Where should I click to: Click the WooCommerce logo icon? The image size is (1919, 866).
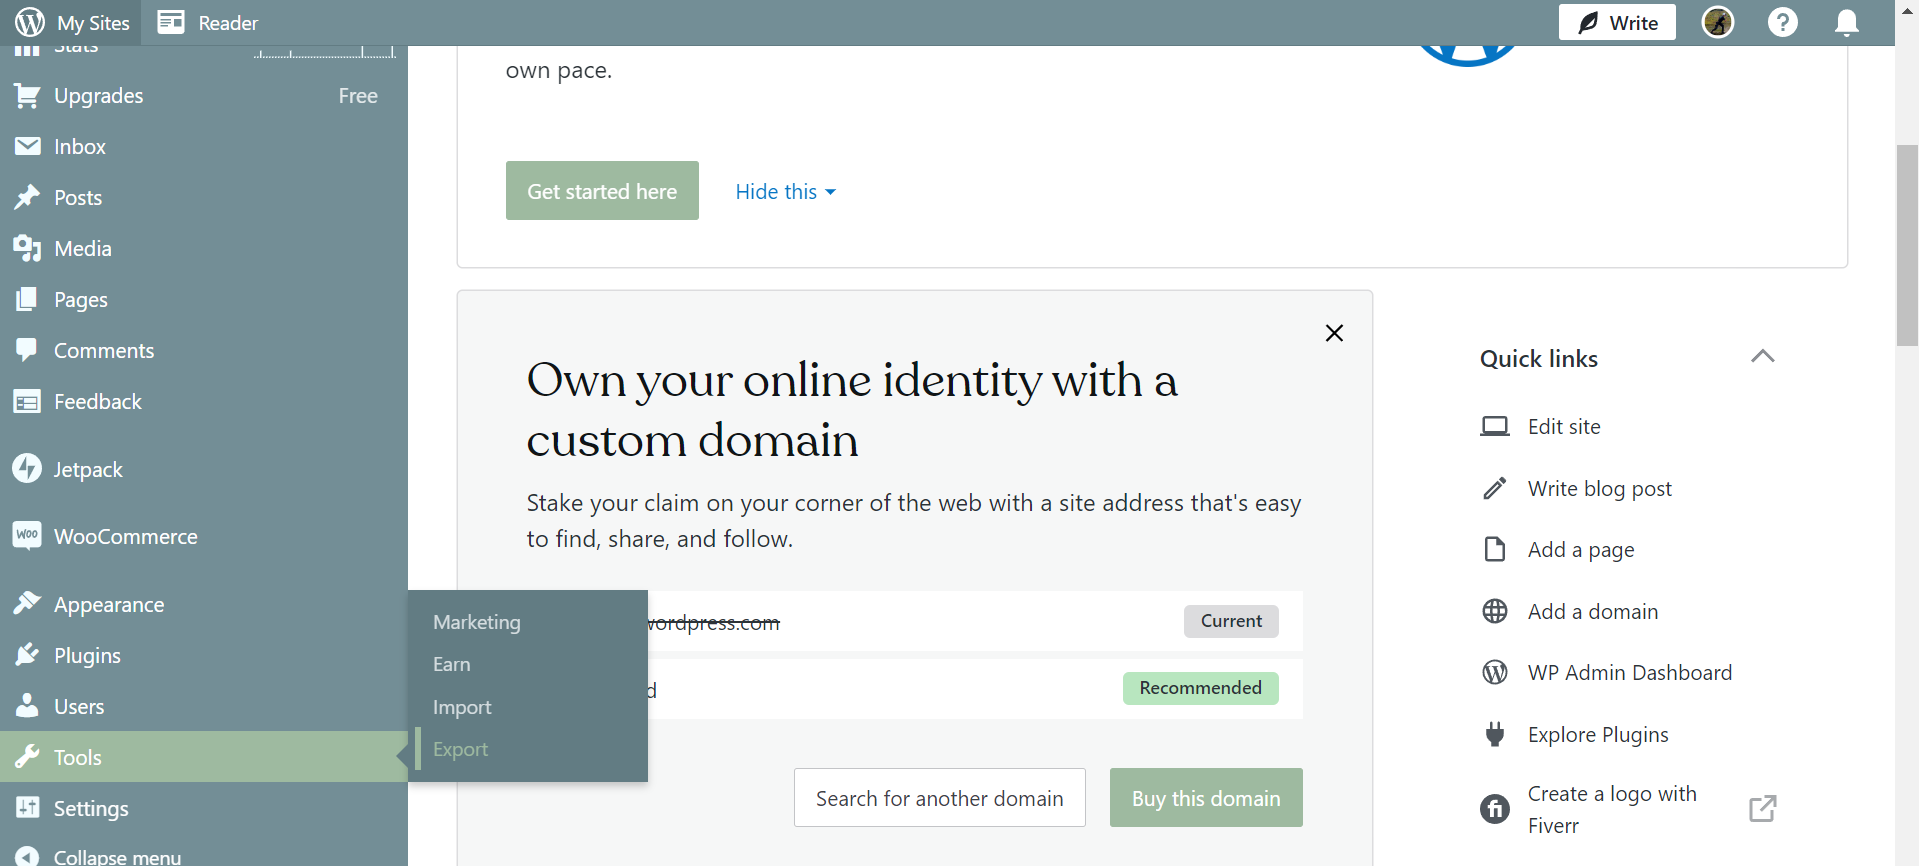27,535
